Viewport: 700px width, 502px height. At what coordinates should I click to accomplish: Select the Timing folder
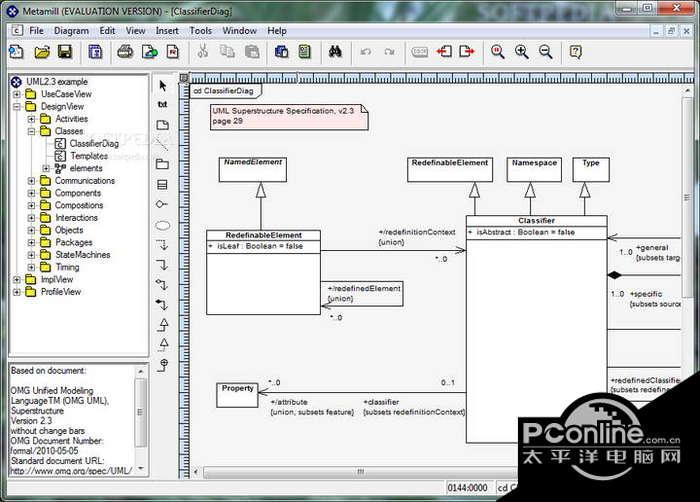tap(67, 267)
